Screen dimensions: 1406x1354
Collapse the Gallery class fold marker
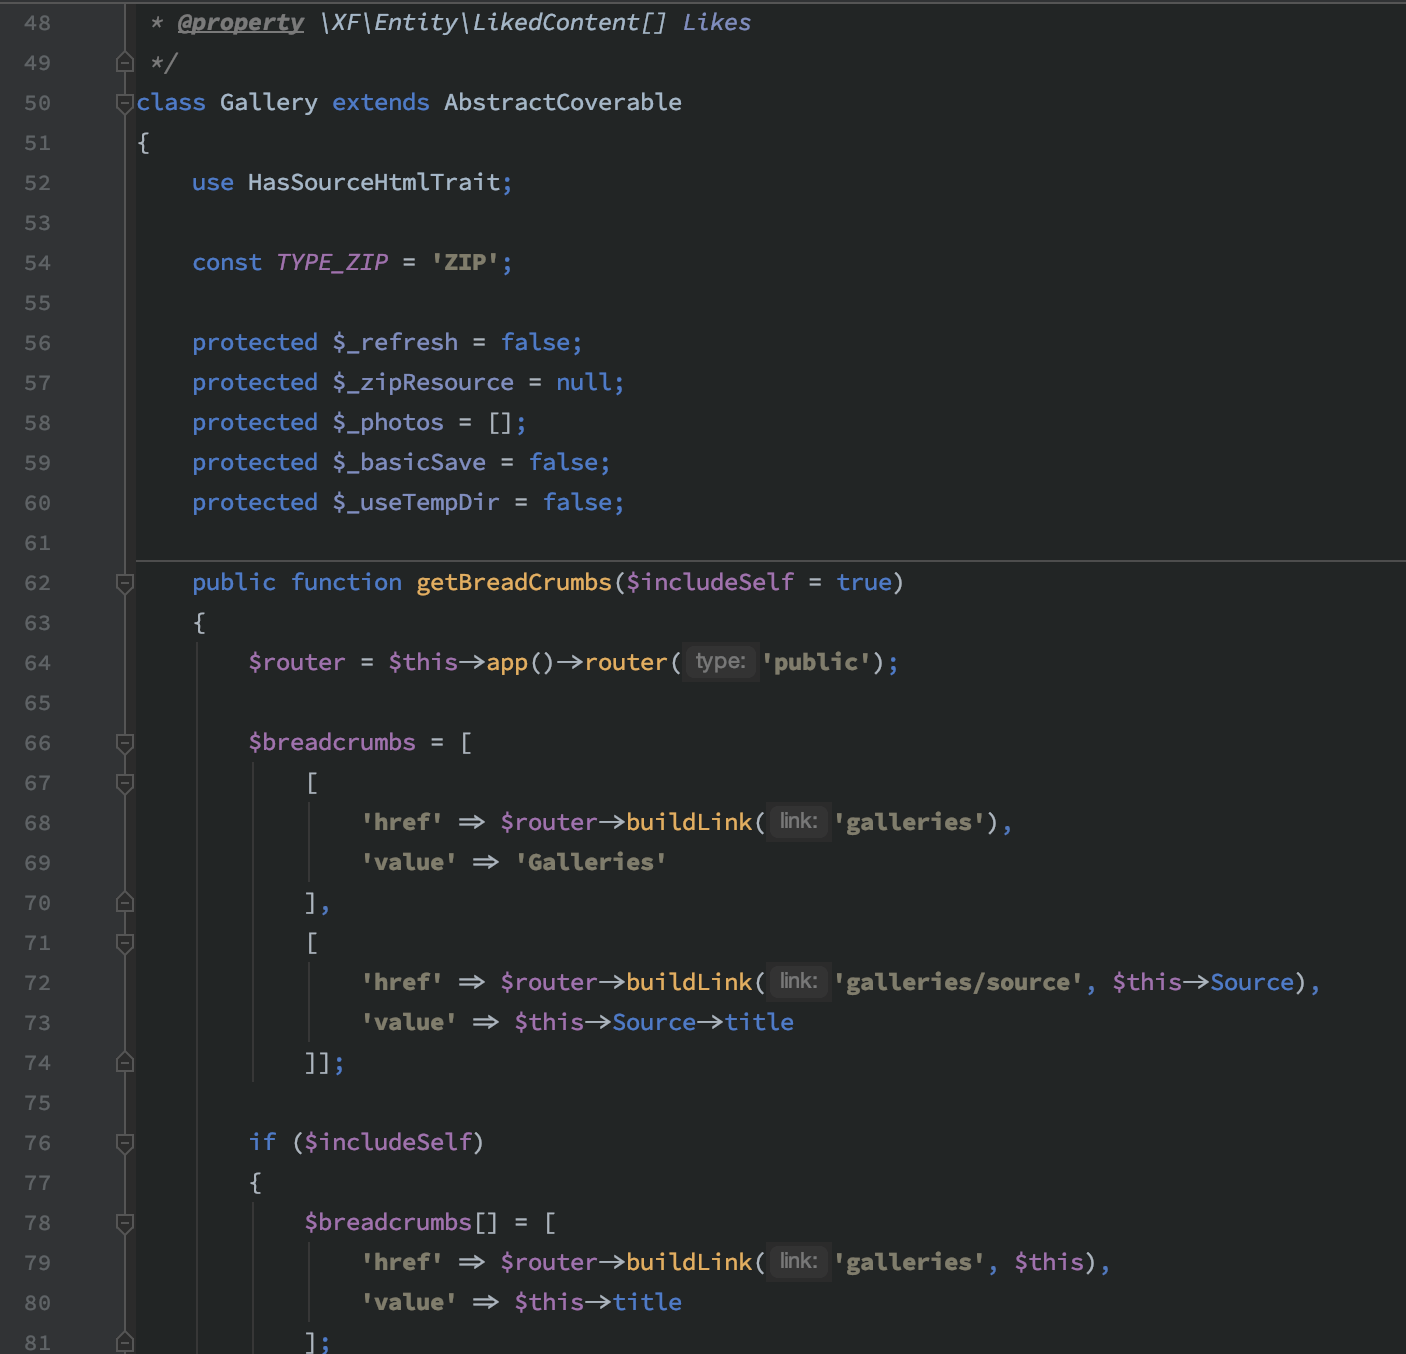125,103
